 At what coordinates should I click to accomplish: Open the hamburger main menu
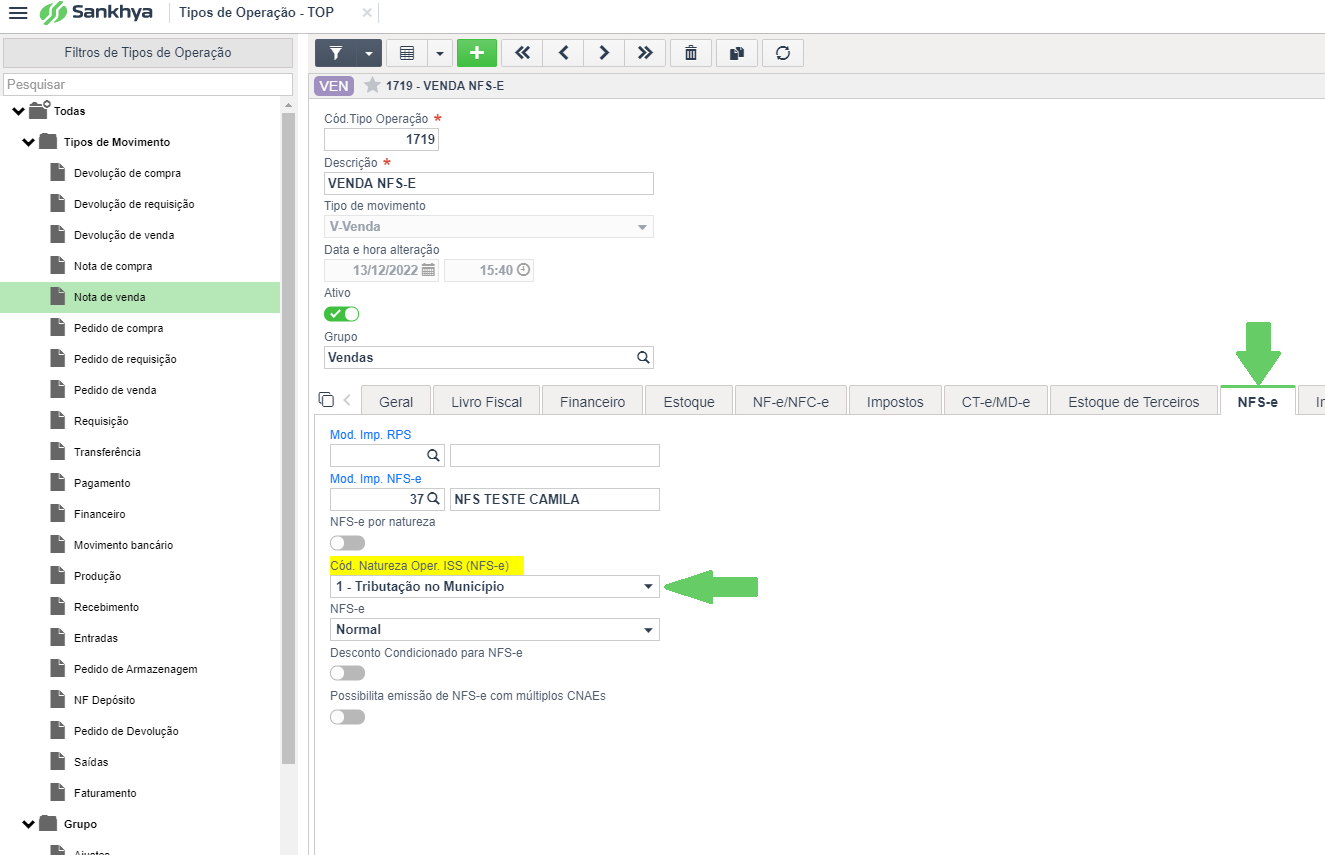coord(18,13)
